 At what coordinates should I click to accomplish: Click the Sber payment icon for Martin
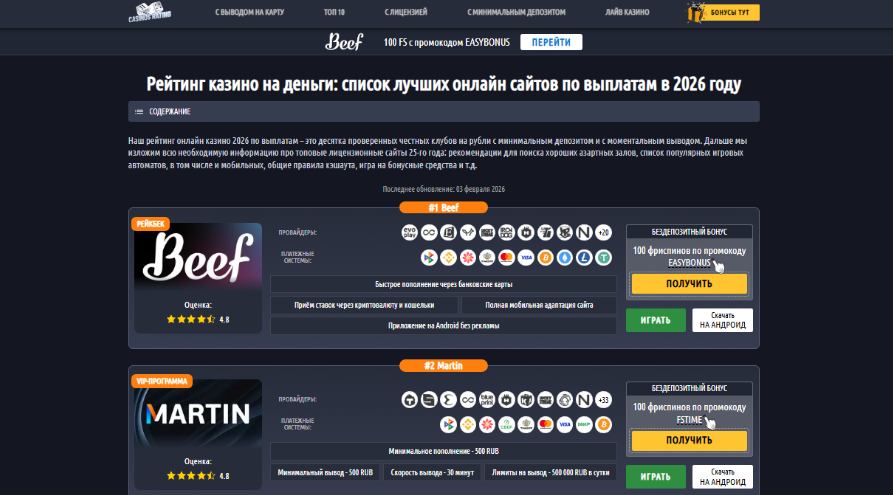(x=506, y=425)
